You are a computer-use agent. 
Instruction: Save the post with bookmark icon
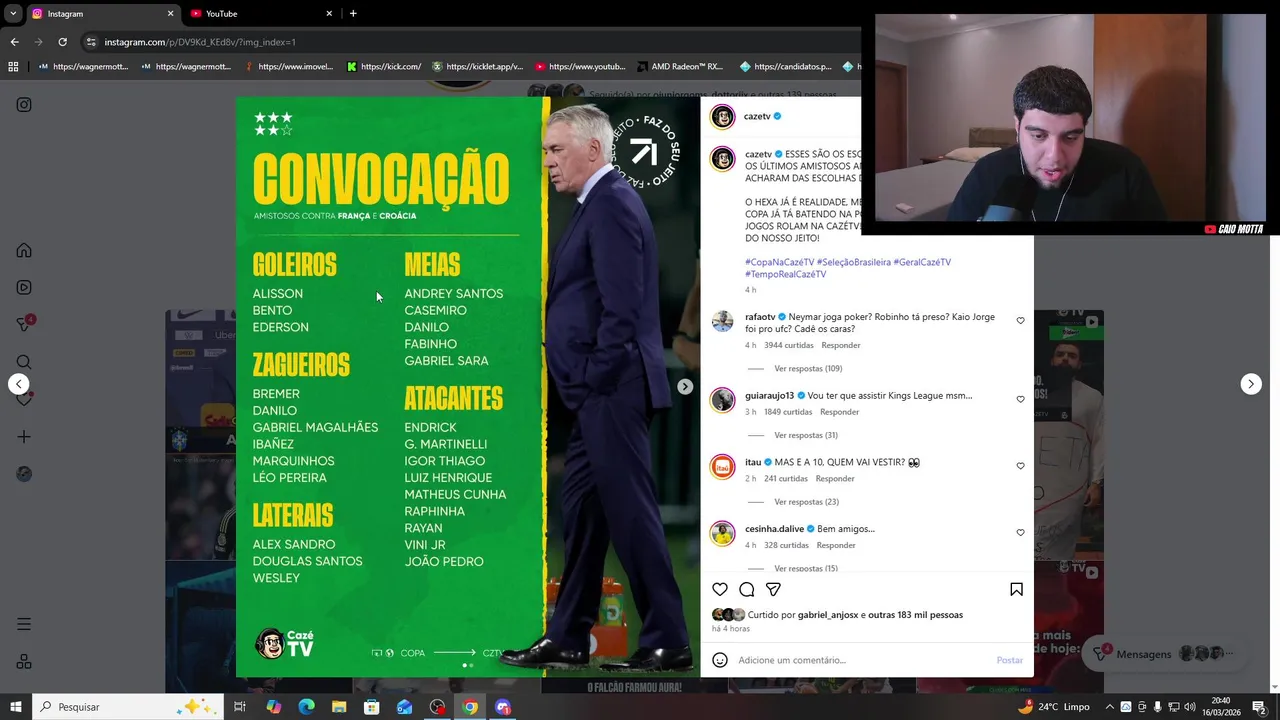point(1016,589)
